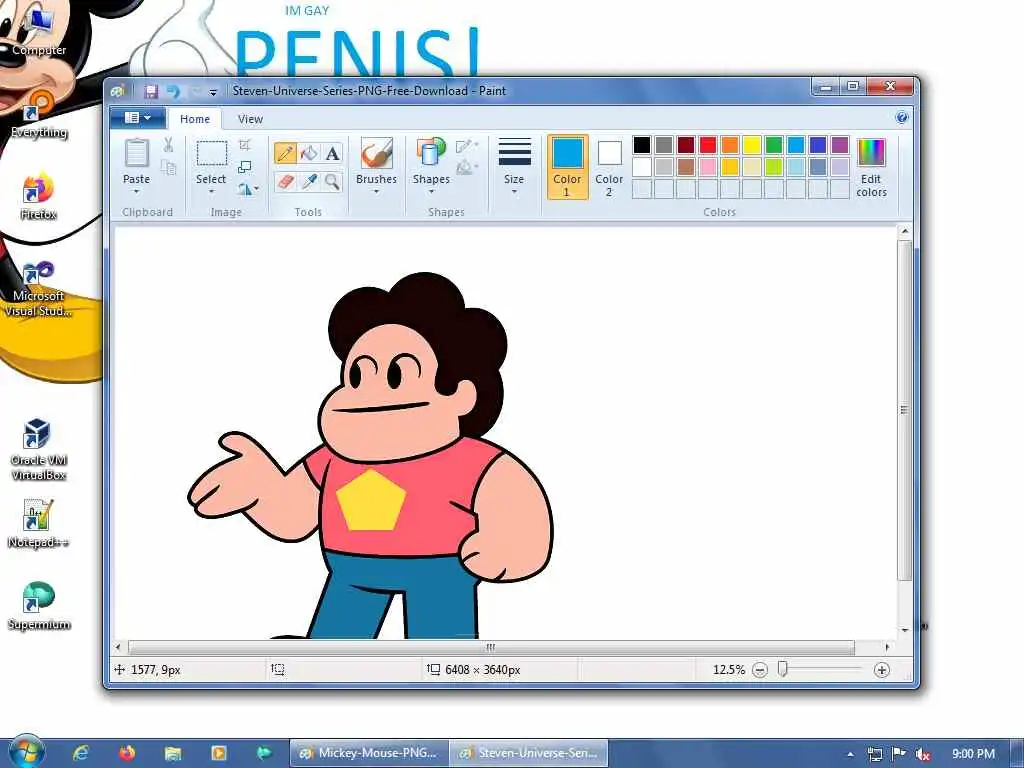Expand Paste dropdown arrow

136,192
